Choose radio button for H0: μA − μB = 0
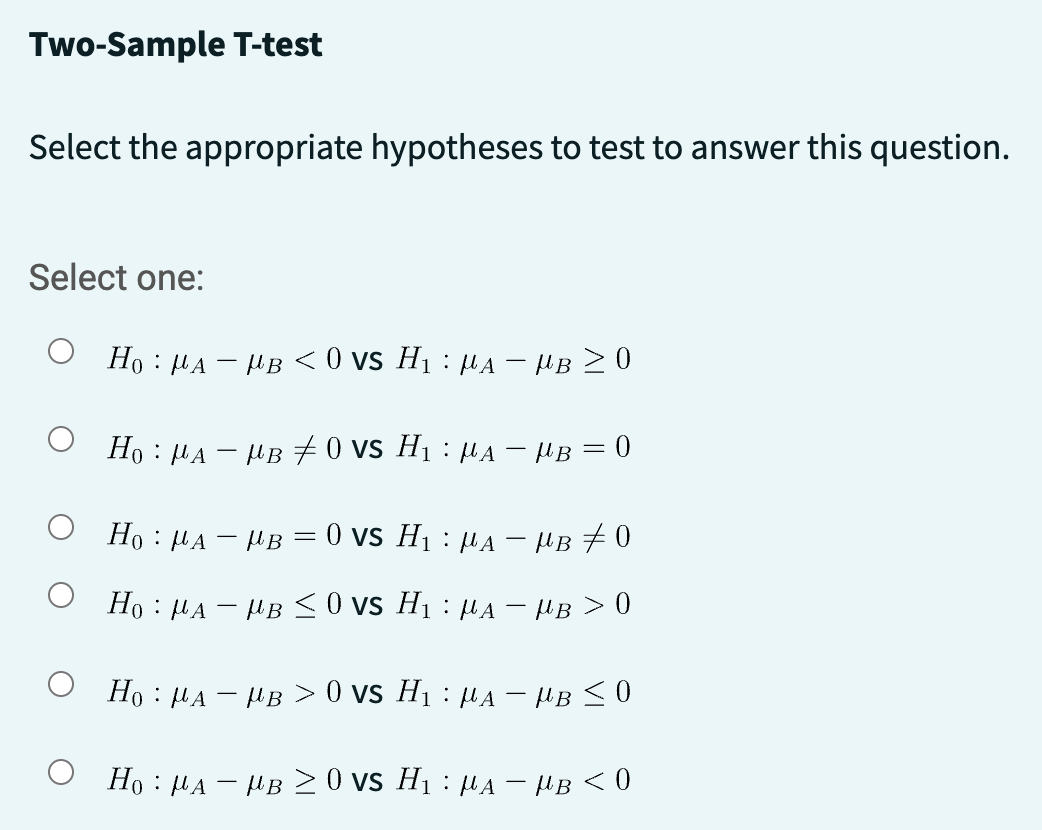Image resolution: width=1042 pixels, height=830 pixels. (x=60, y=528)
